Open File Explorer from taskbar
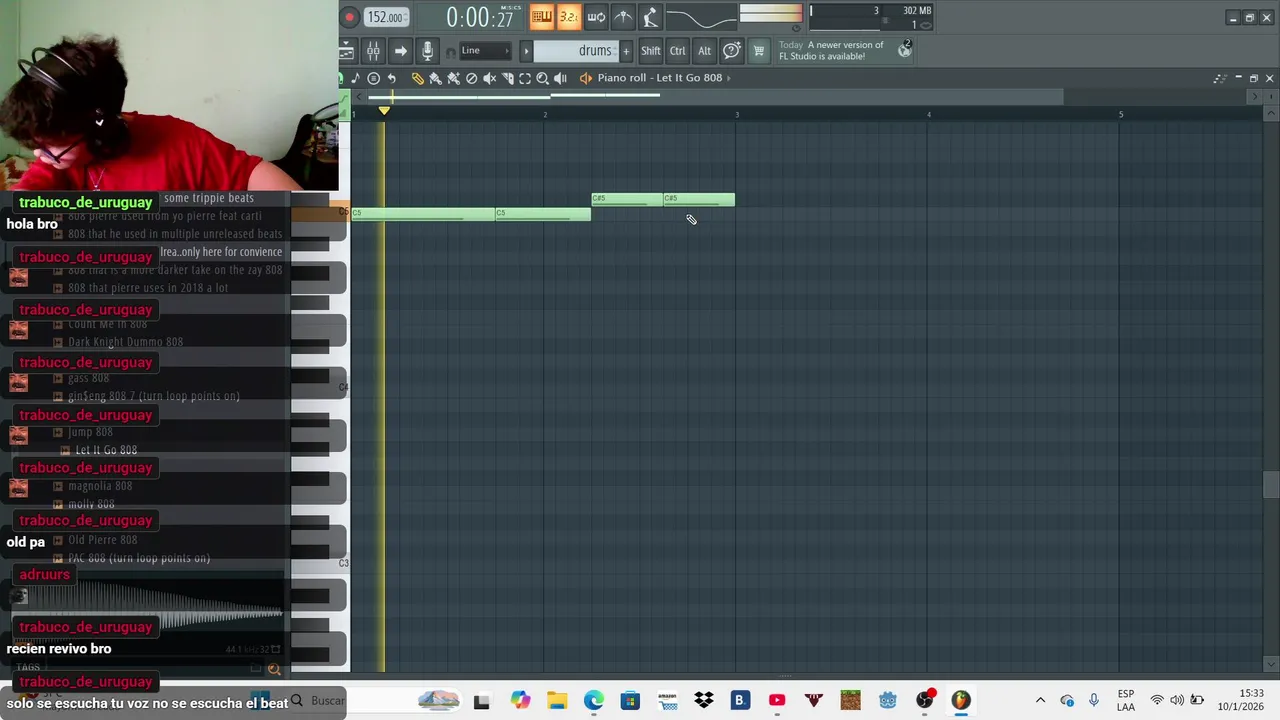The width and height of the screenshot is (1280, 720). tap(557, 700)
